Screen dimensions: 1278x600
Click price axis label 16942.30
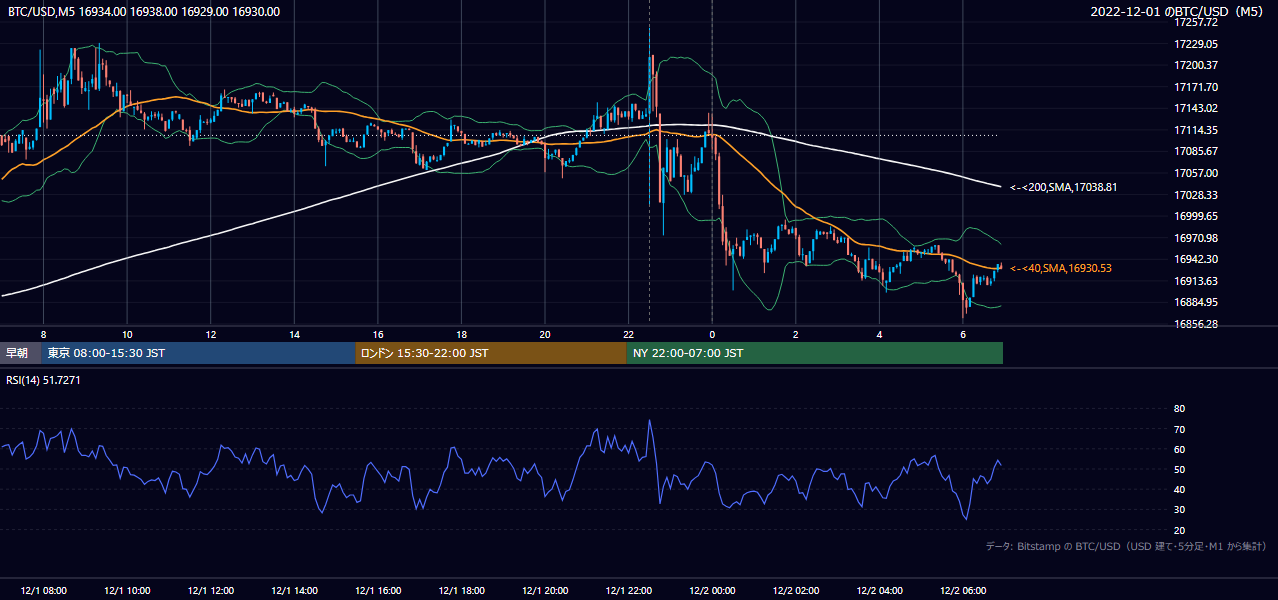click(x=1196, y=259)
